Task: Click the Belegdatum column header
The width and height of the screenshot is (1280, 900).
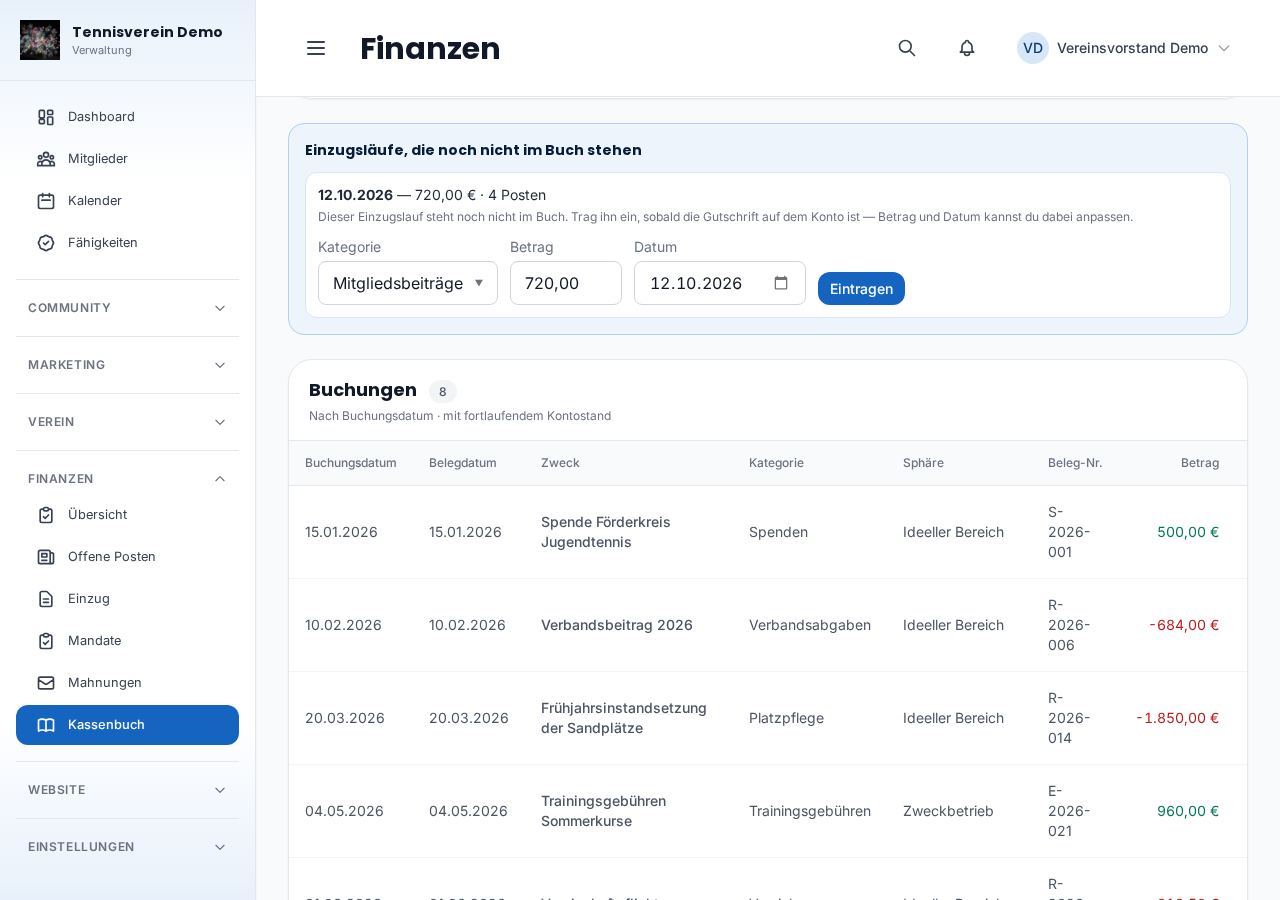Action: click(463, 463)
